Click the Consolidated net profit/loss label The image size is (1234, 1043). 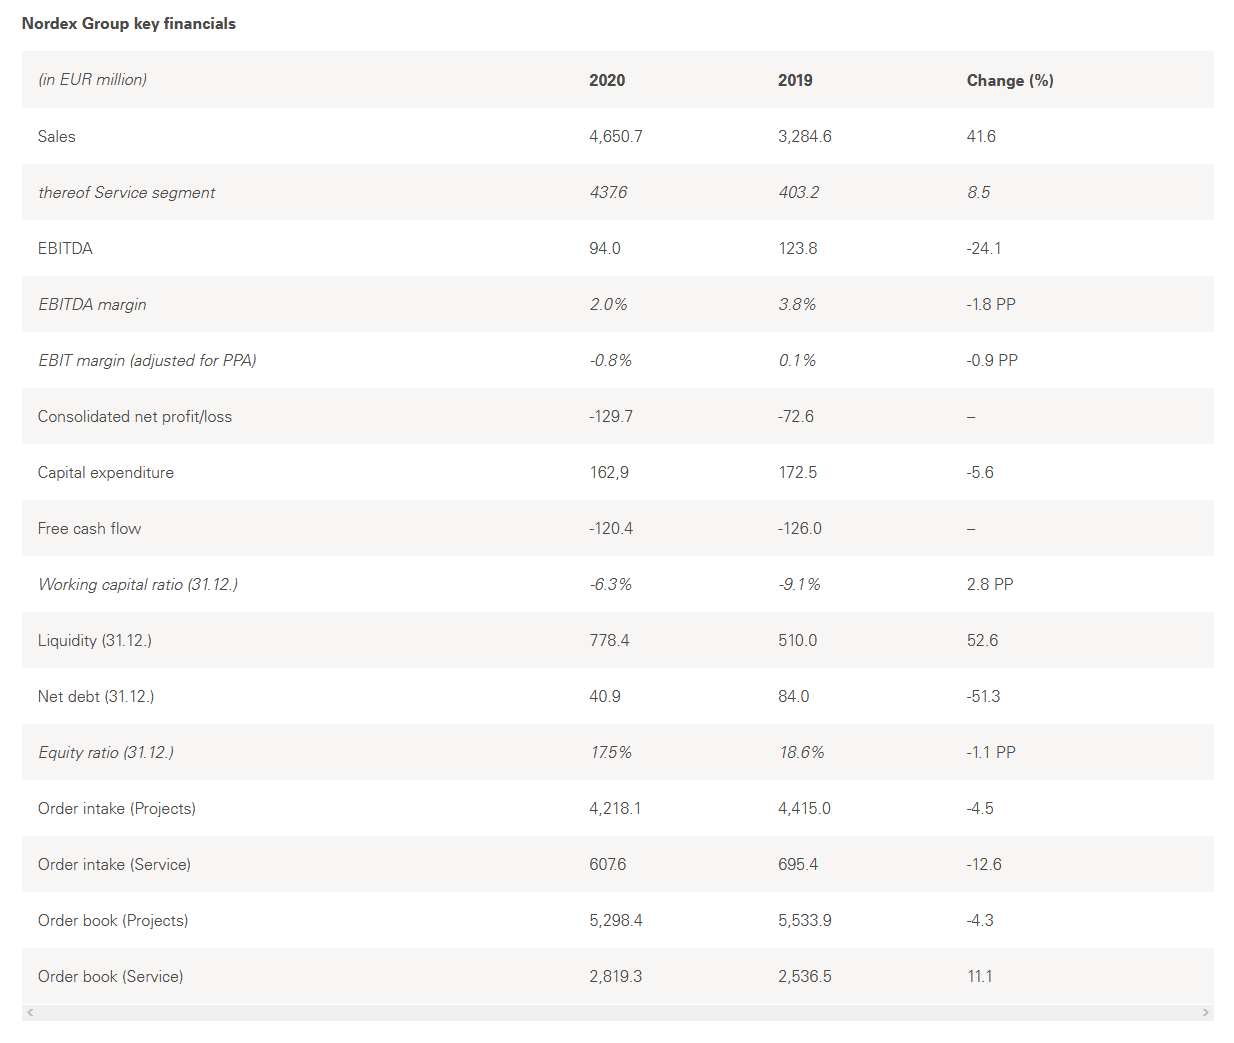pos(135,417)
